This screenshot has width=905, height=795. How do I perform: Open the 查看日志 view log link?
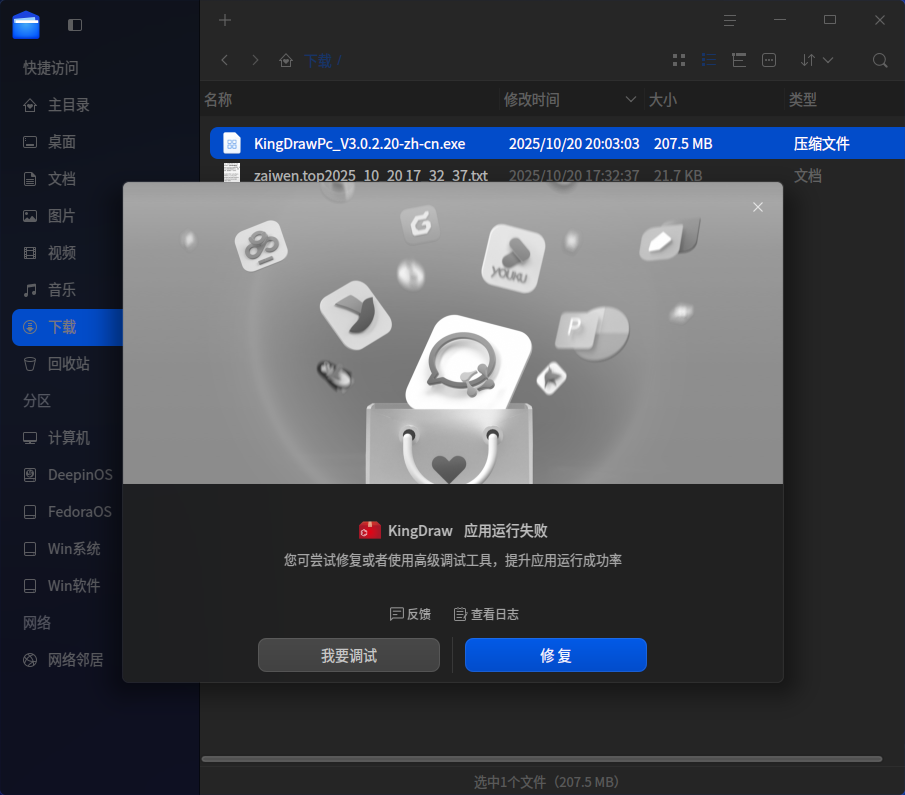click(x=486, y=614)
